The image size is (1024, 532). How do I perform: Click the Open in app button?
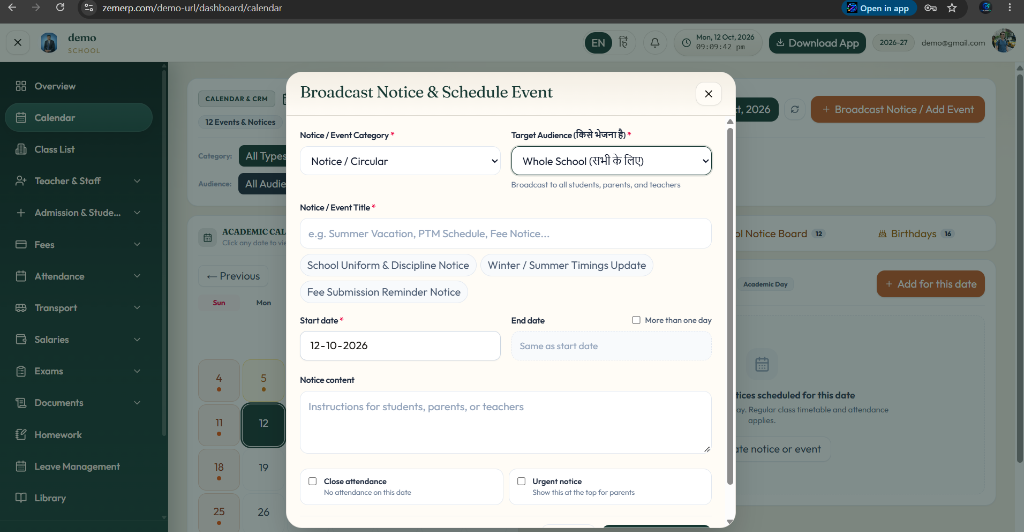[x=879, y=8]
